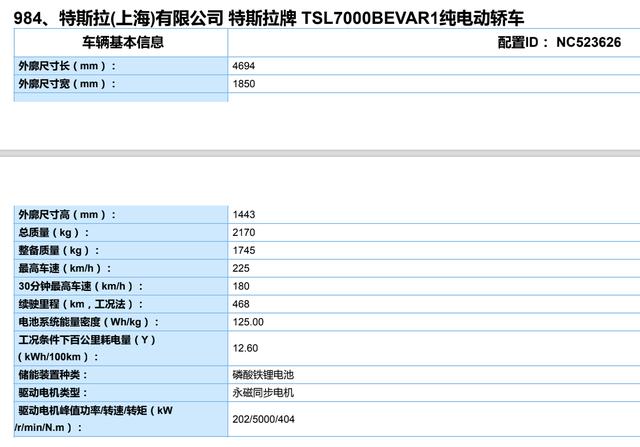Click the length value "4694"
Viewport: 640px width, 447px height.
(x=244, y=66)
